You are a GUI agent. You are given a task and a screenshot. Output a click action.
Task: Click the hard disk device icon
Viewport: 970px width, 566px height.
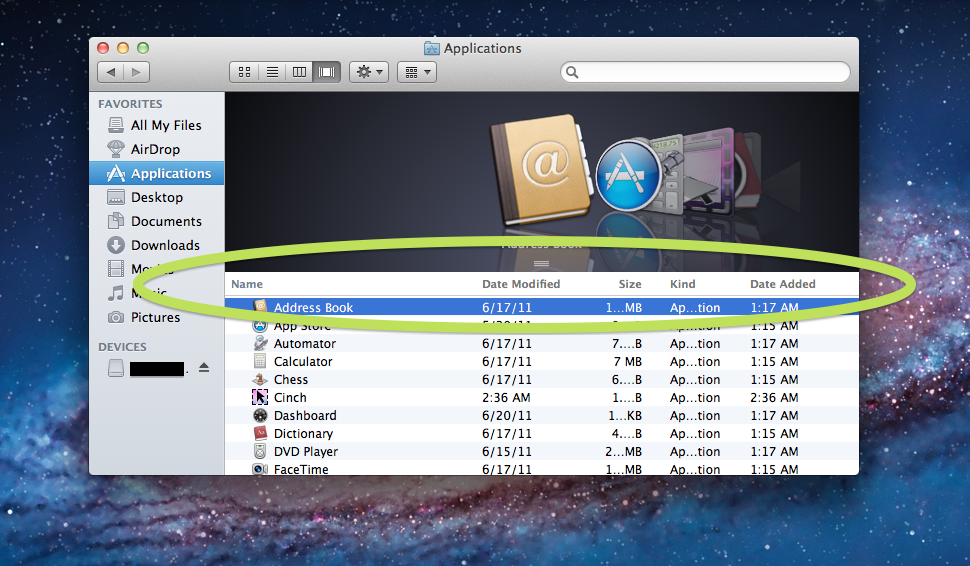(x=116, y=368)
